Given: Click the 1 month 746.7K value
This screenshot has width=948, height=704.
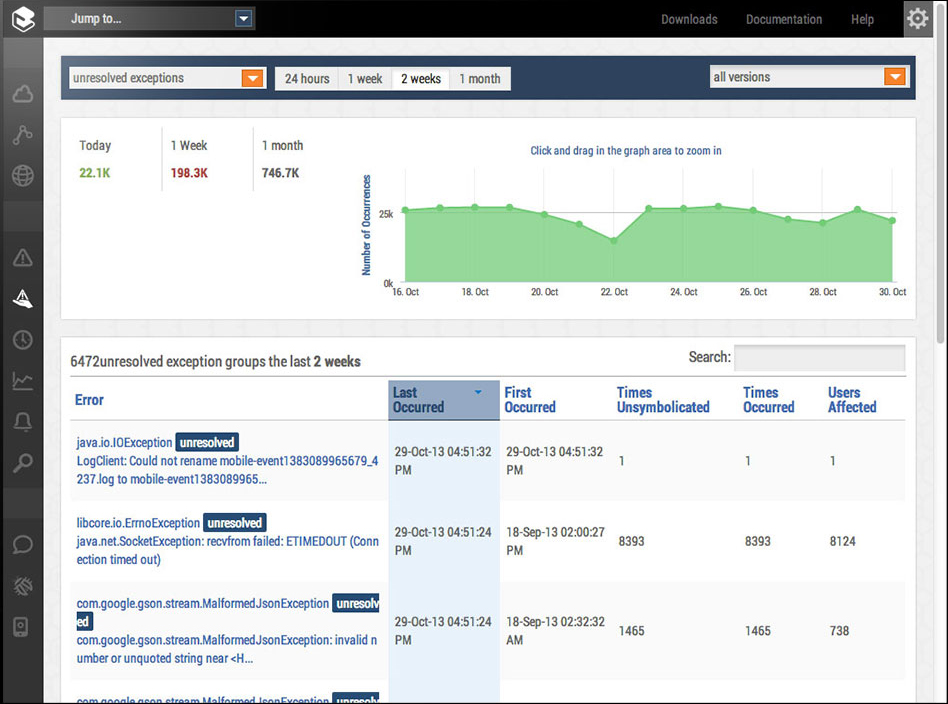Looking at the screenshot, I should click(281, 173).
